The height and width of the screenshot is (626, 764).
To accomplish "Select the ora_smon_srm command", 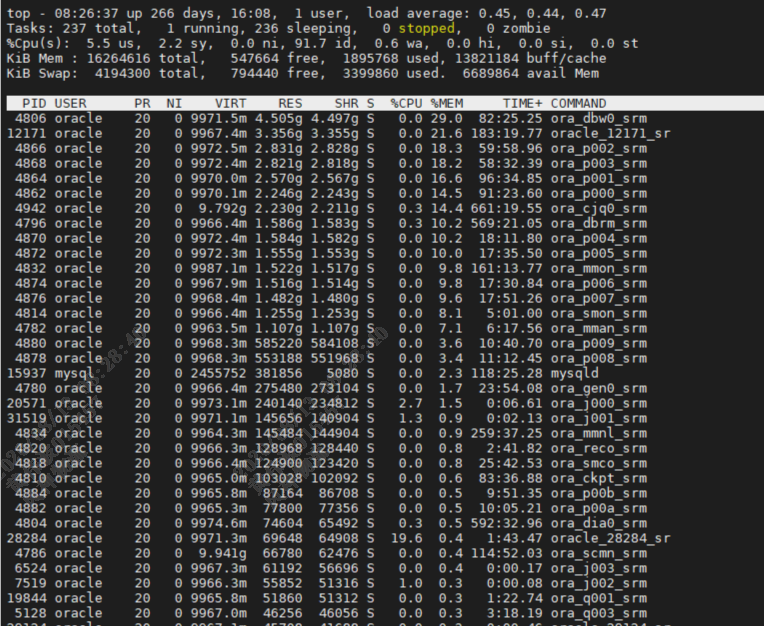I will [599, 313].
